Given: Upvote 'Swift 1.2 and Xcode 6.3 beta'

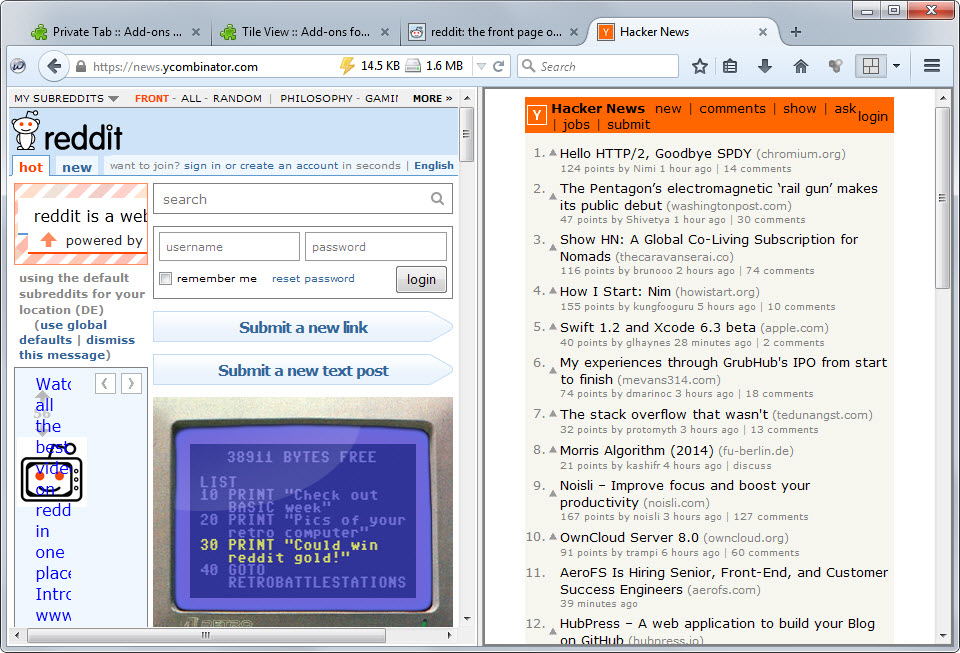Looking at the screenshot, I should click(x=552, y=327).
